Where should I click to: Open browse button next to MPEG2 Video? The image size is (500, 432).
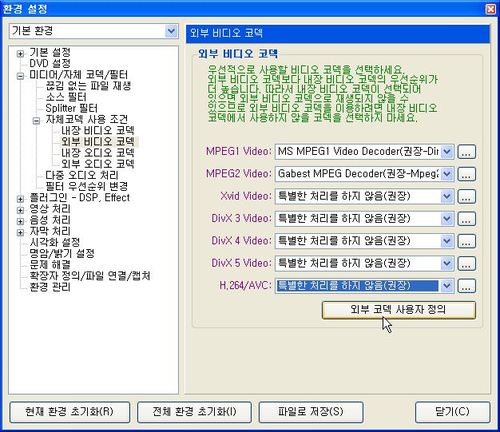(466, 174)
